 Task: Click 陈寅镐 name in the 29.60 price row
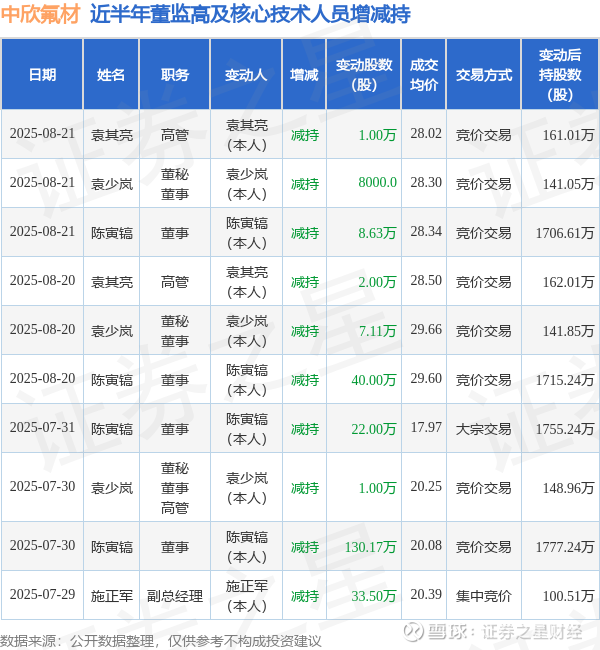coord(112,380)
